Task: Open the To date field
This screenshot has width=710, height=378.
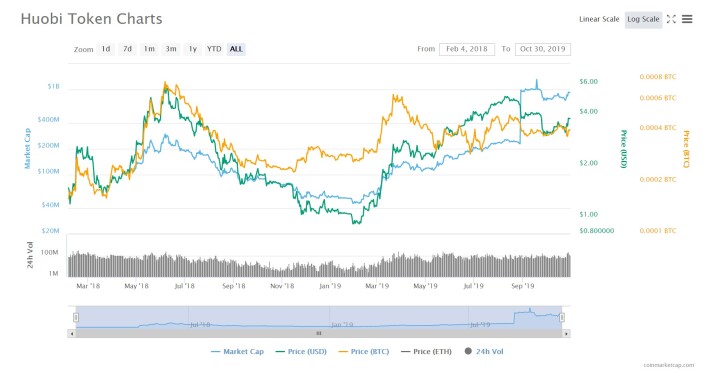Action: (x=543, y=49)
